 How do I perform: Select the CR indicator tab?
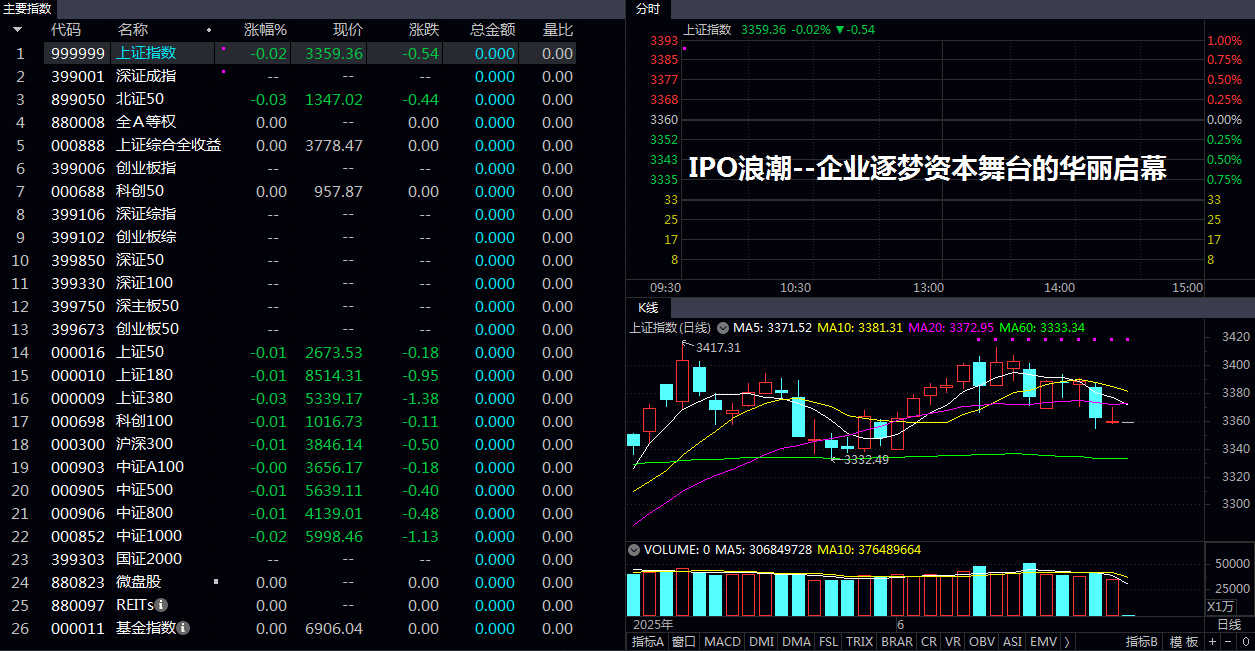pos(929,642)
